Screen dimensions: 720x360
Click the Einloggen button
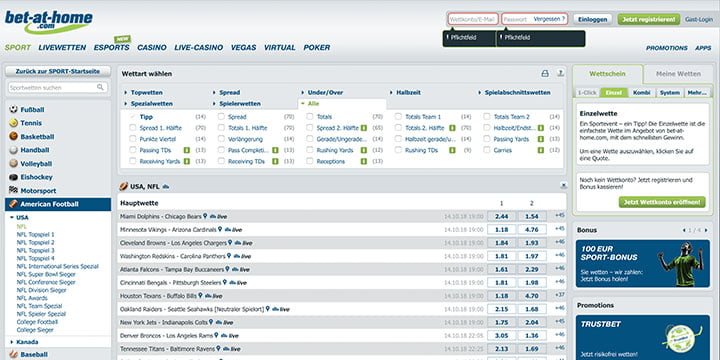pyautogui.click(x=592, y=19)
